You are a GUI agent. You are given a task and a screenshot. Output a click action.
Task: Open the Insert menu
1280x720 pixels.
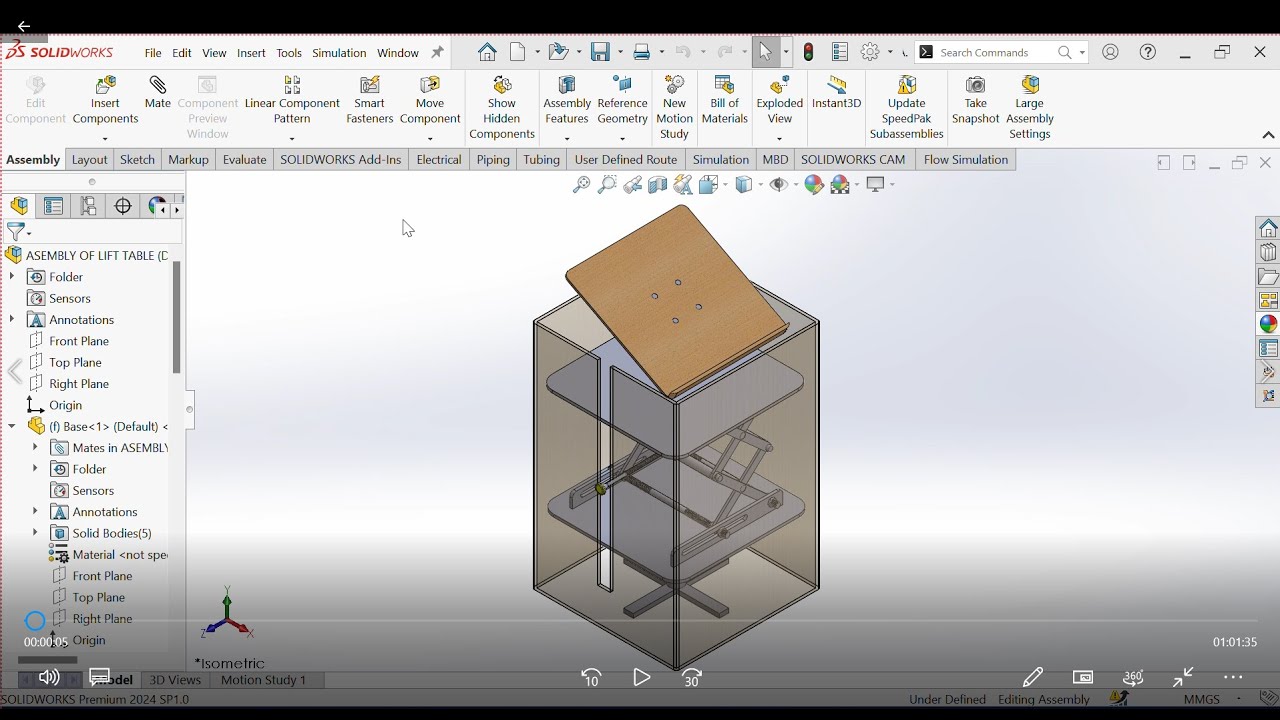coord(251,53)
